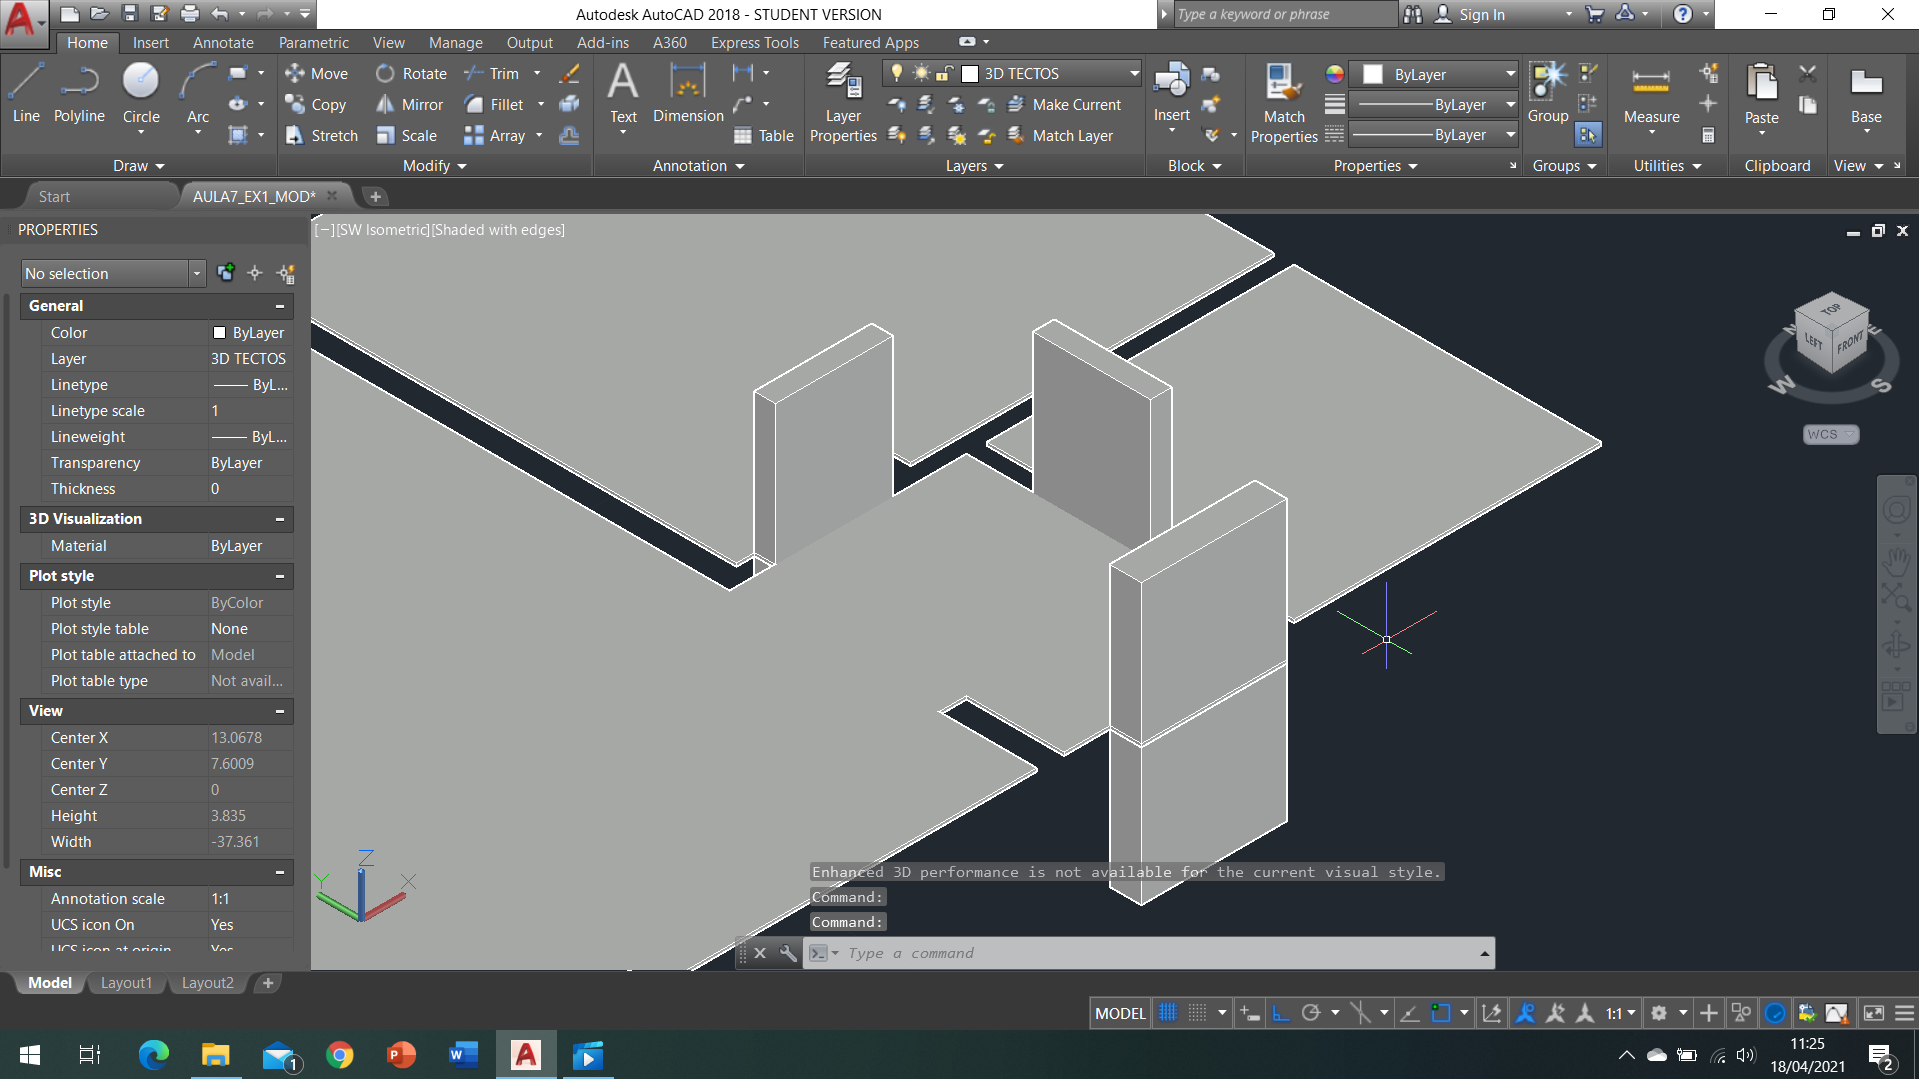Open the 3D TECTOS layer dropdown
The image size is (1919, 1079).
[x=1134, y=73]
